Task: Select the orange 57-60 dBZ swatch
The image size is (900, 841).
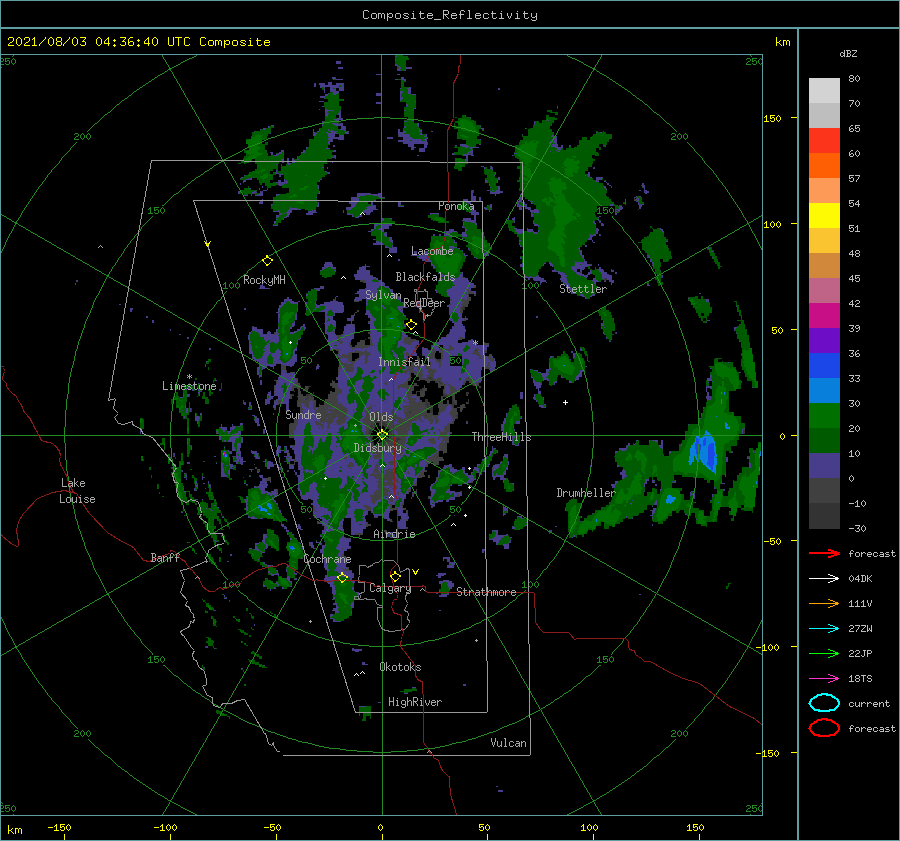Action: (824, 166)
